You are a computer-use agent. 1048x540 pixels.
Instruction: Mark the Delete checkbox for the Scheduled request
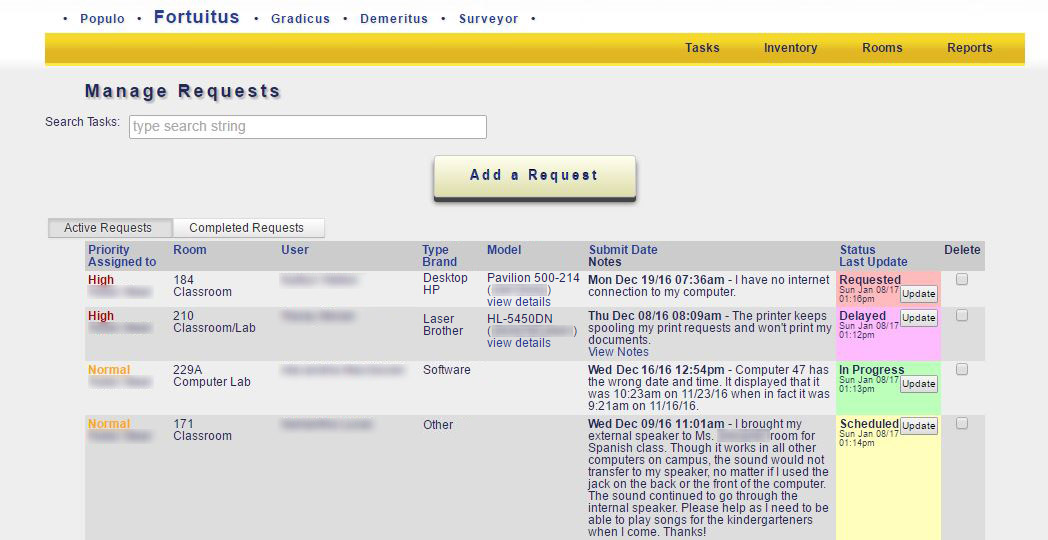pyautogui.click(x=962, y=424)
